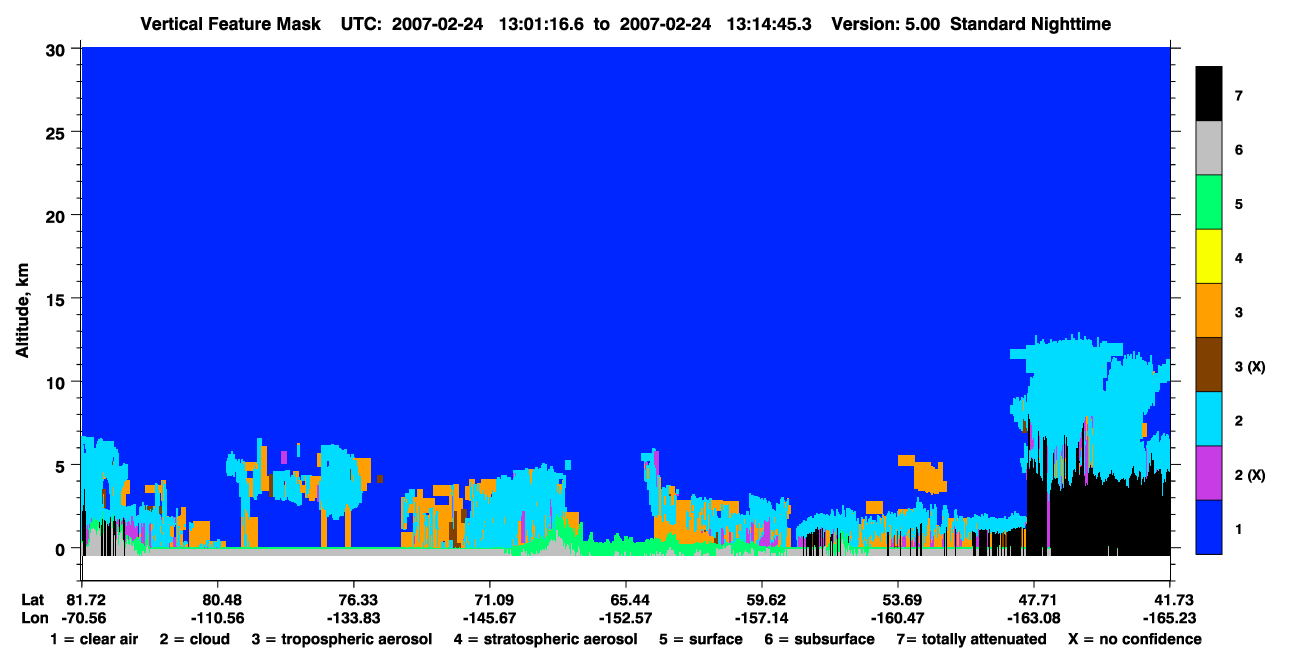This screenshot has width=1300, height=667.
Task: Click 'Standard Nighttime' in the title
Action: pyautogui.click(x=1030, y=24)
